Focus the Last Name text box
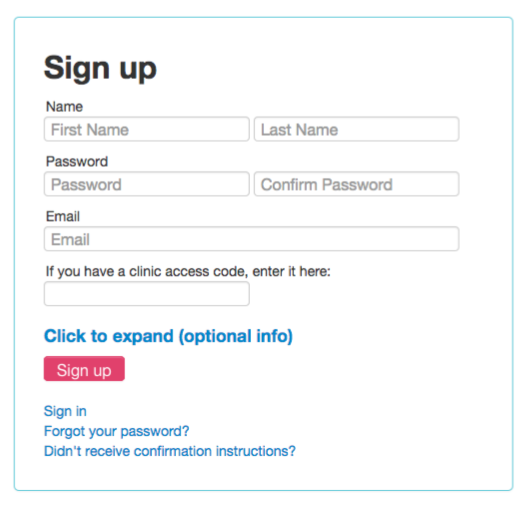Image resolution: width=525 pixels, height=506 pixels. point(357,129)
